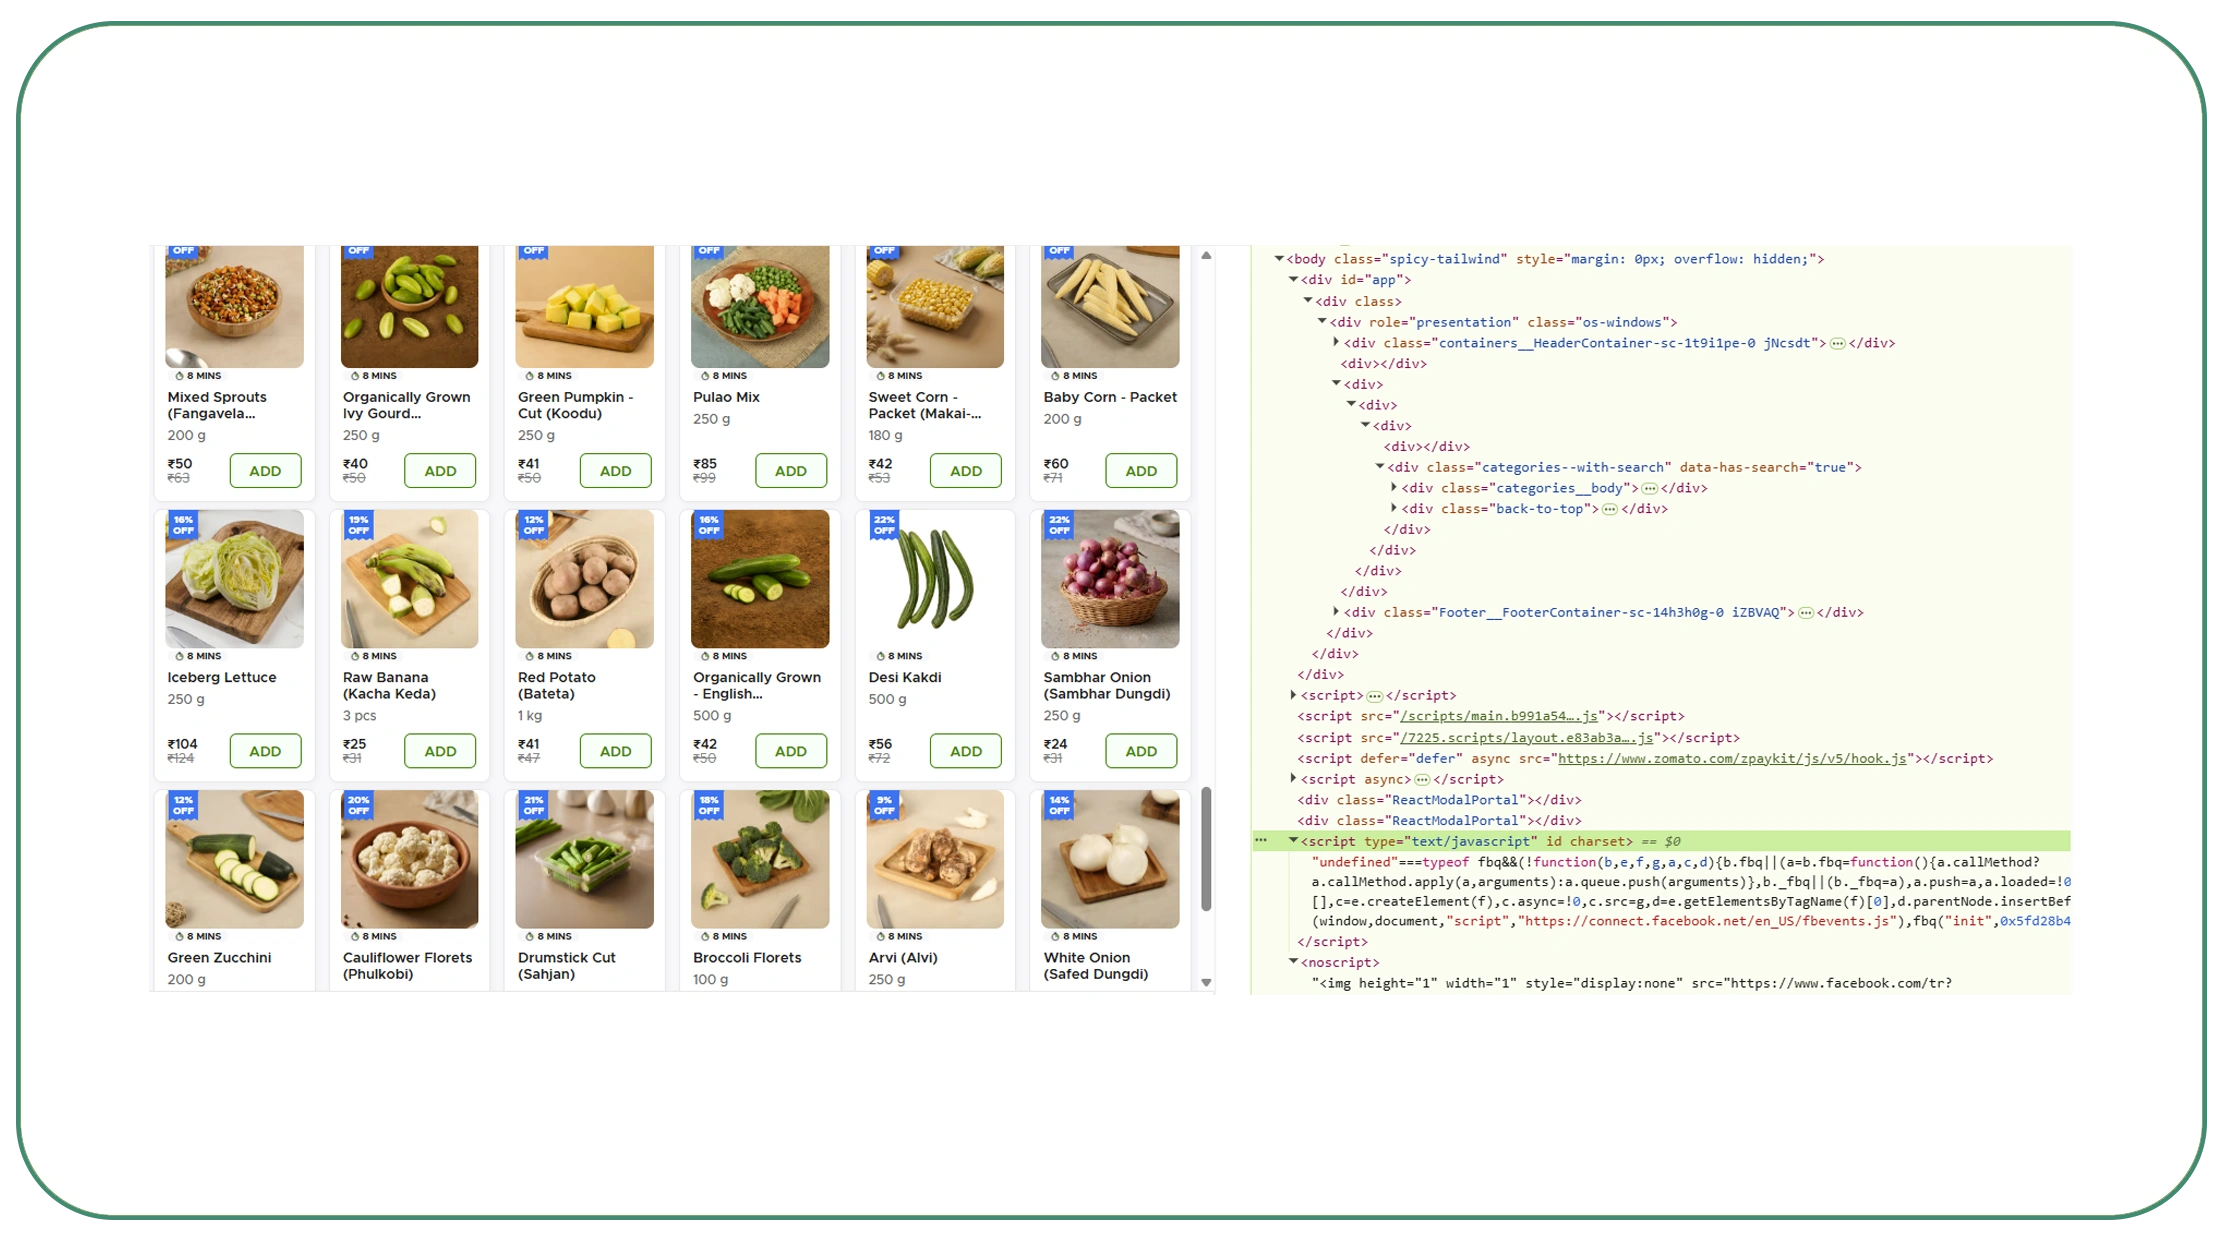Open Raw Banana product image

409,579
